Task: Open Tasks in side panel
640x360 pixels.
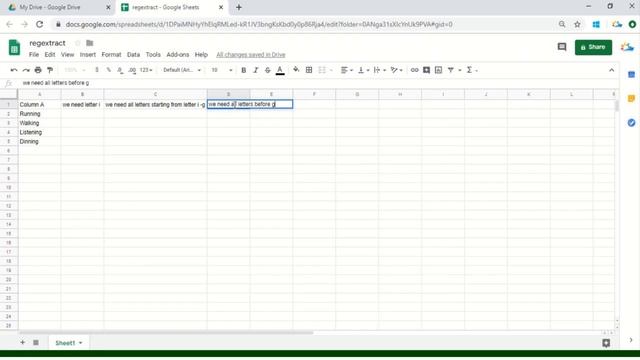Action: click(631, 123)
